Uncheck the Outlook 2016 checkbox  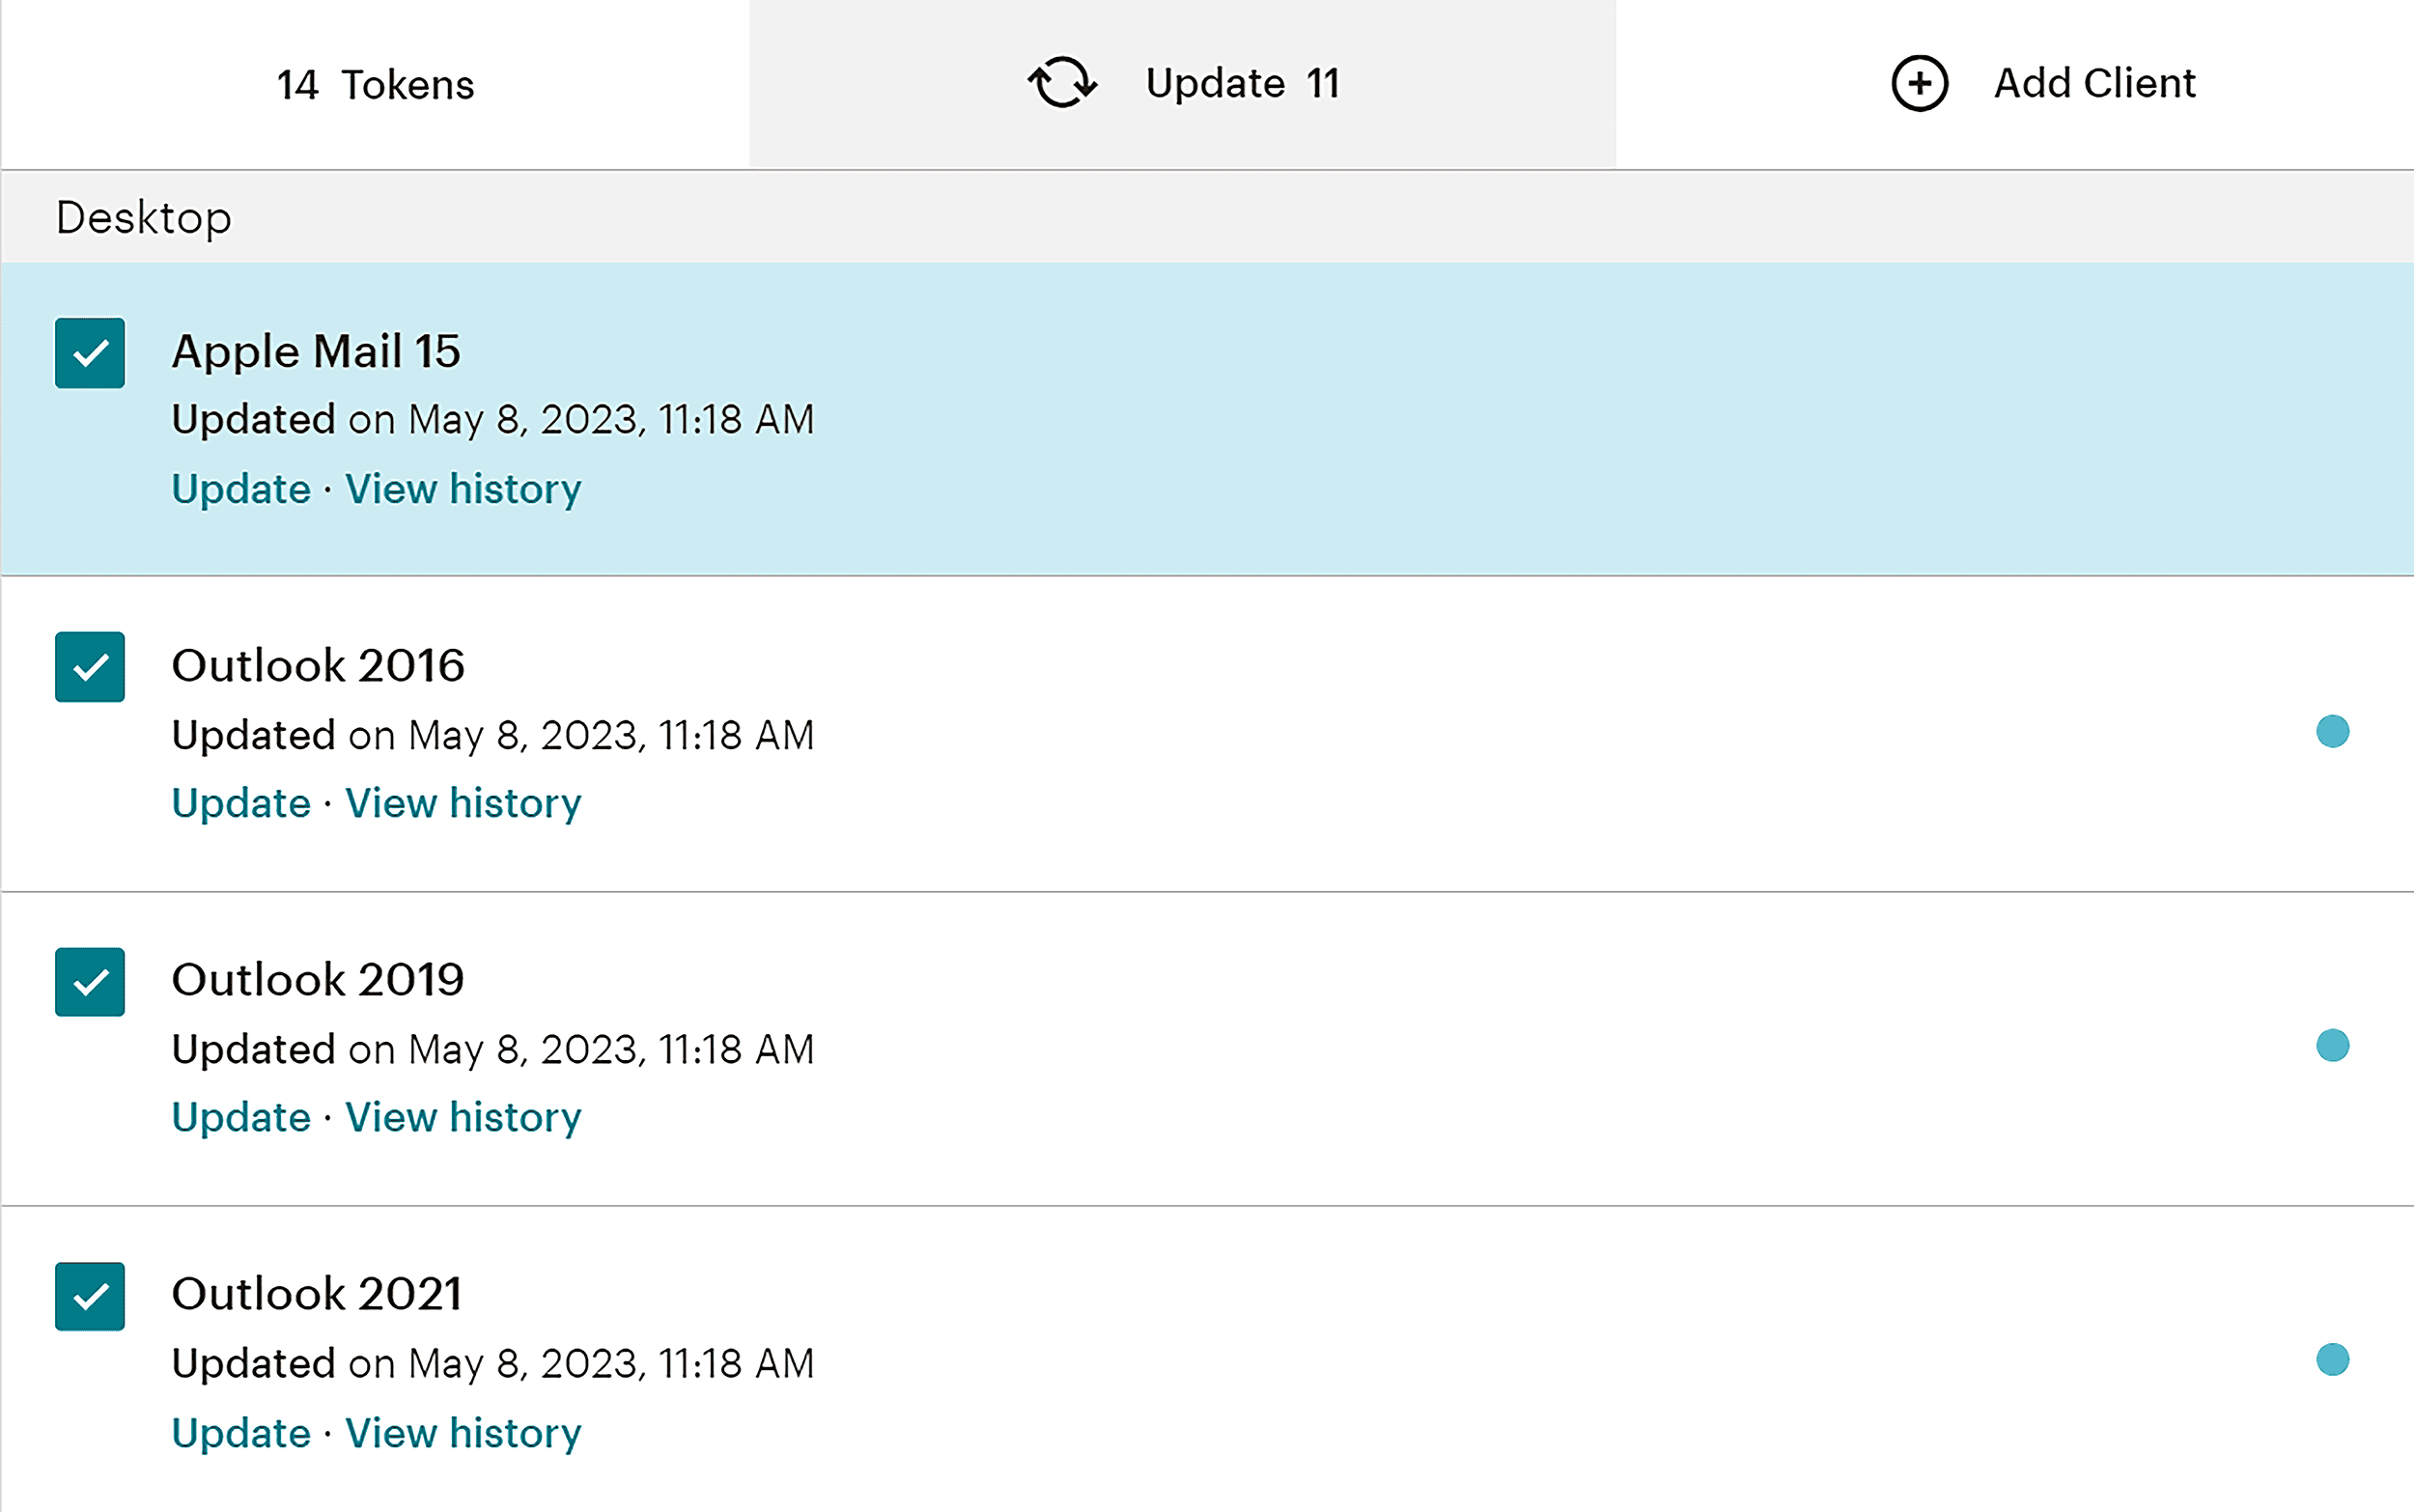point(89,667)
